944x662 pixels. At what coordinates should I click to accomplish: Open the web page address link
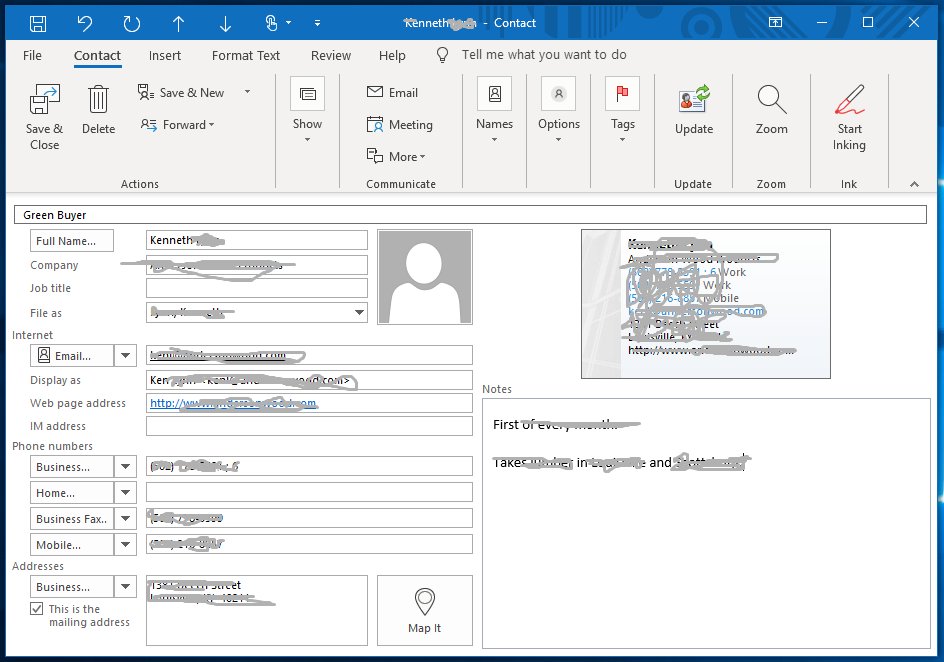233,403
